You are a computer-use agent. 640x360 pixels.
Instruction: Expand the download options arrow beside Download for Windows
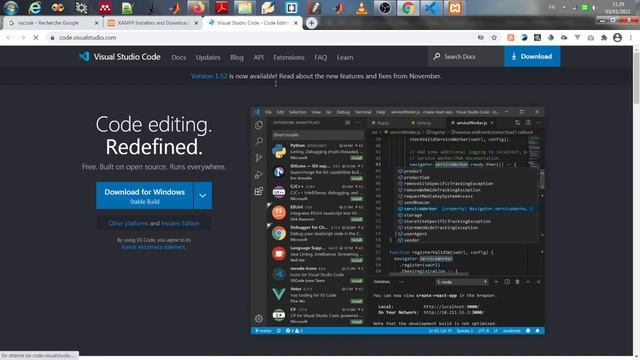[202, 196]
